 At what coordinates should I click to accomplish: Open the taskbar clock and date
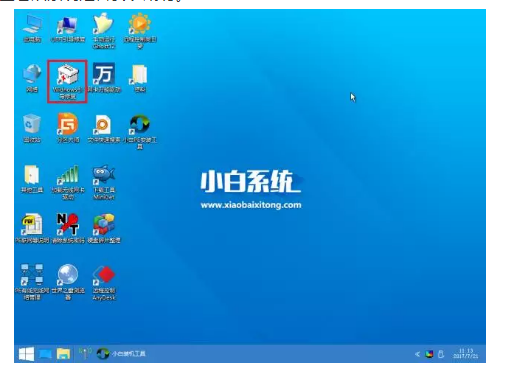(466, 354)
